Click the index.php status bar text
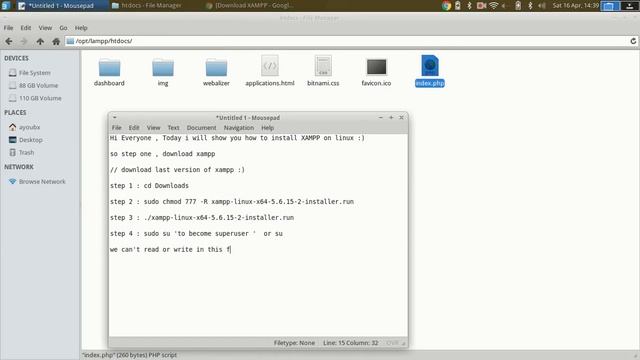640x360 pixels. click(x=129, y=355)
